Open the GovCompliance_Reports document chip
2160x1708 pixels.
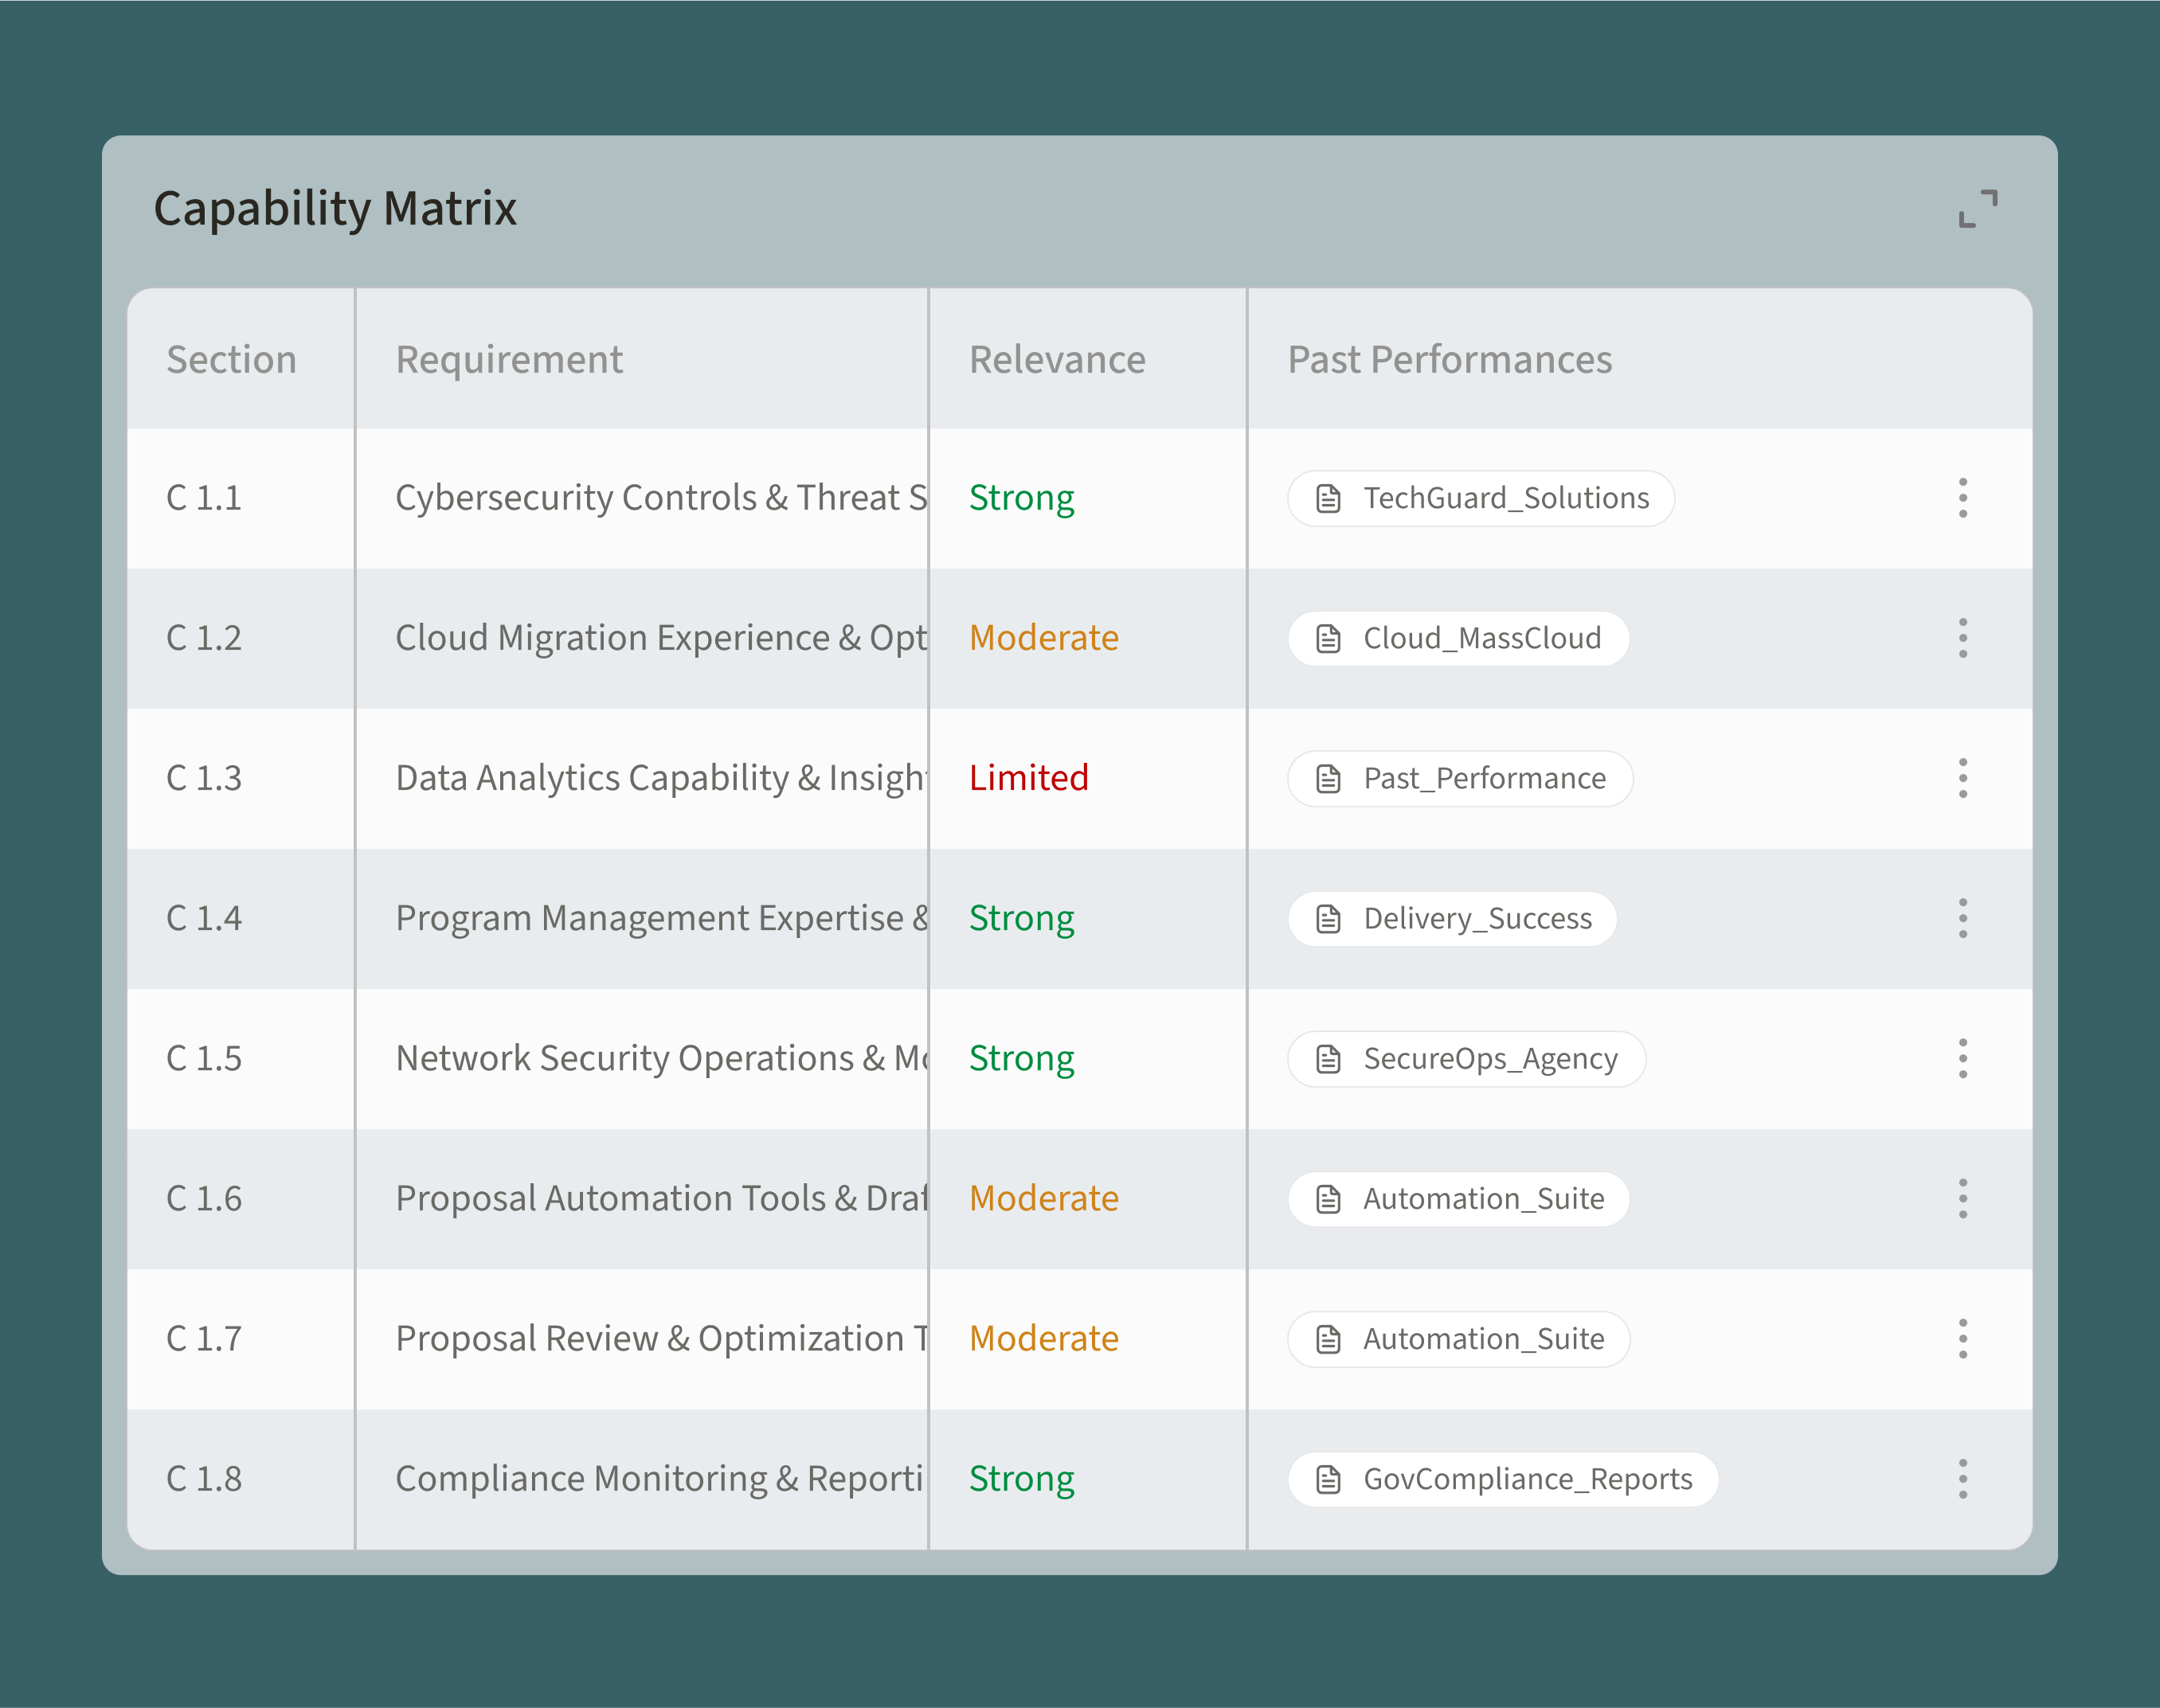[1503, 1478]
